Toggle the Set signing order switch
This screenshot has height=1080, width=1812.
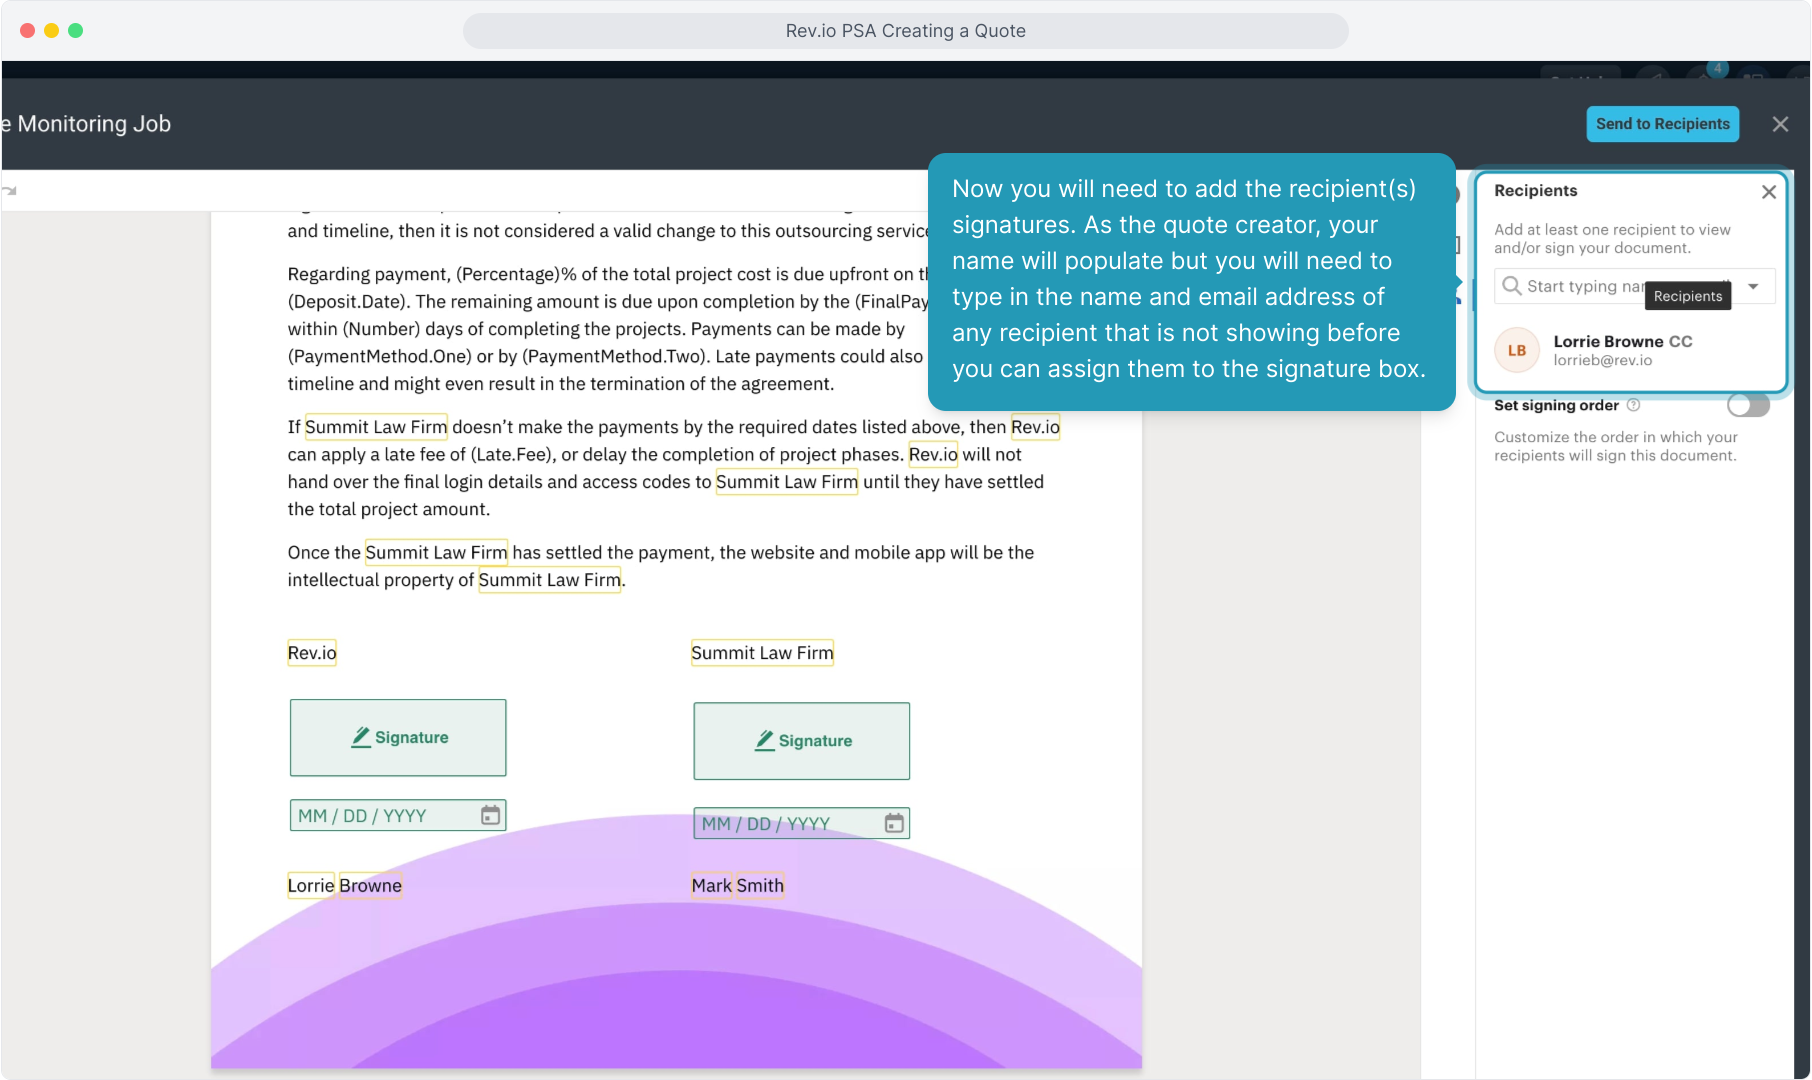[x=1748, y=405]
